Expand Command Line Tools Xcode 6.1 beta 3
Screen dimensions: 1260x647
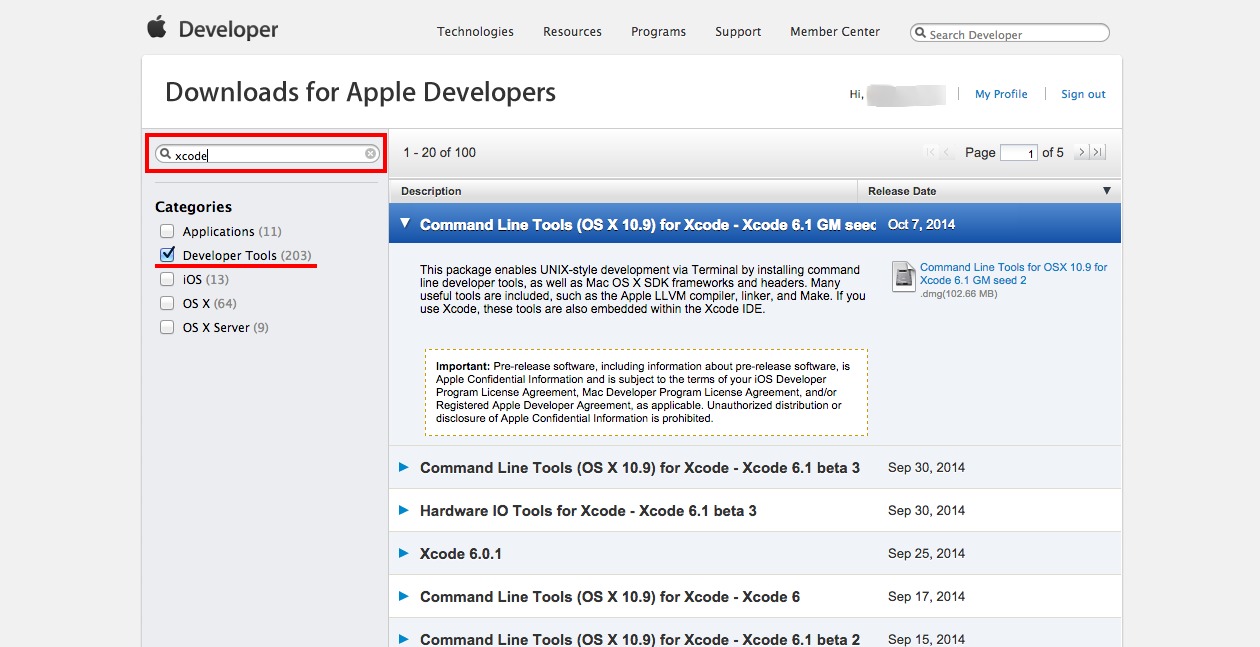[404, 467]
